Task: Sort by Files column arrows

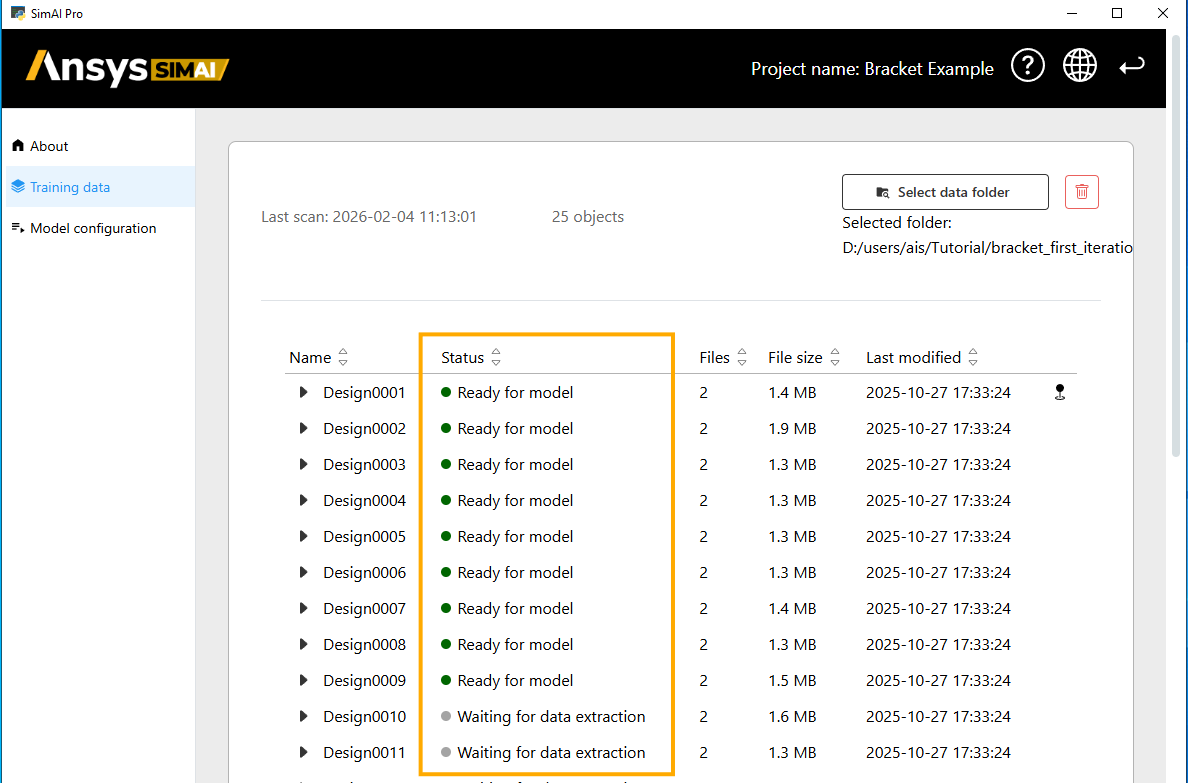Action: pos(742,357)
